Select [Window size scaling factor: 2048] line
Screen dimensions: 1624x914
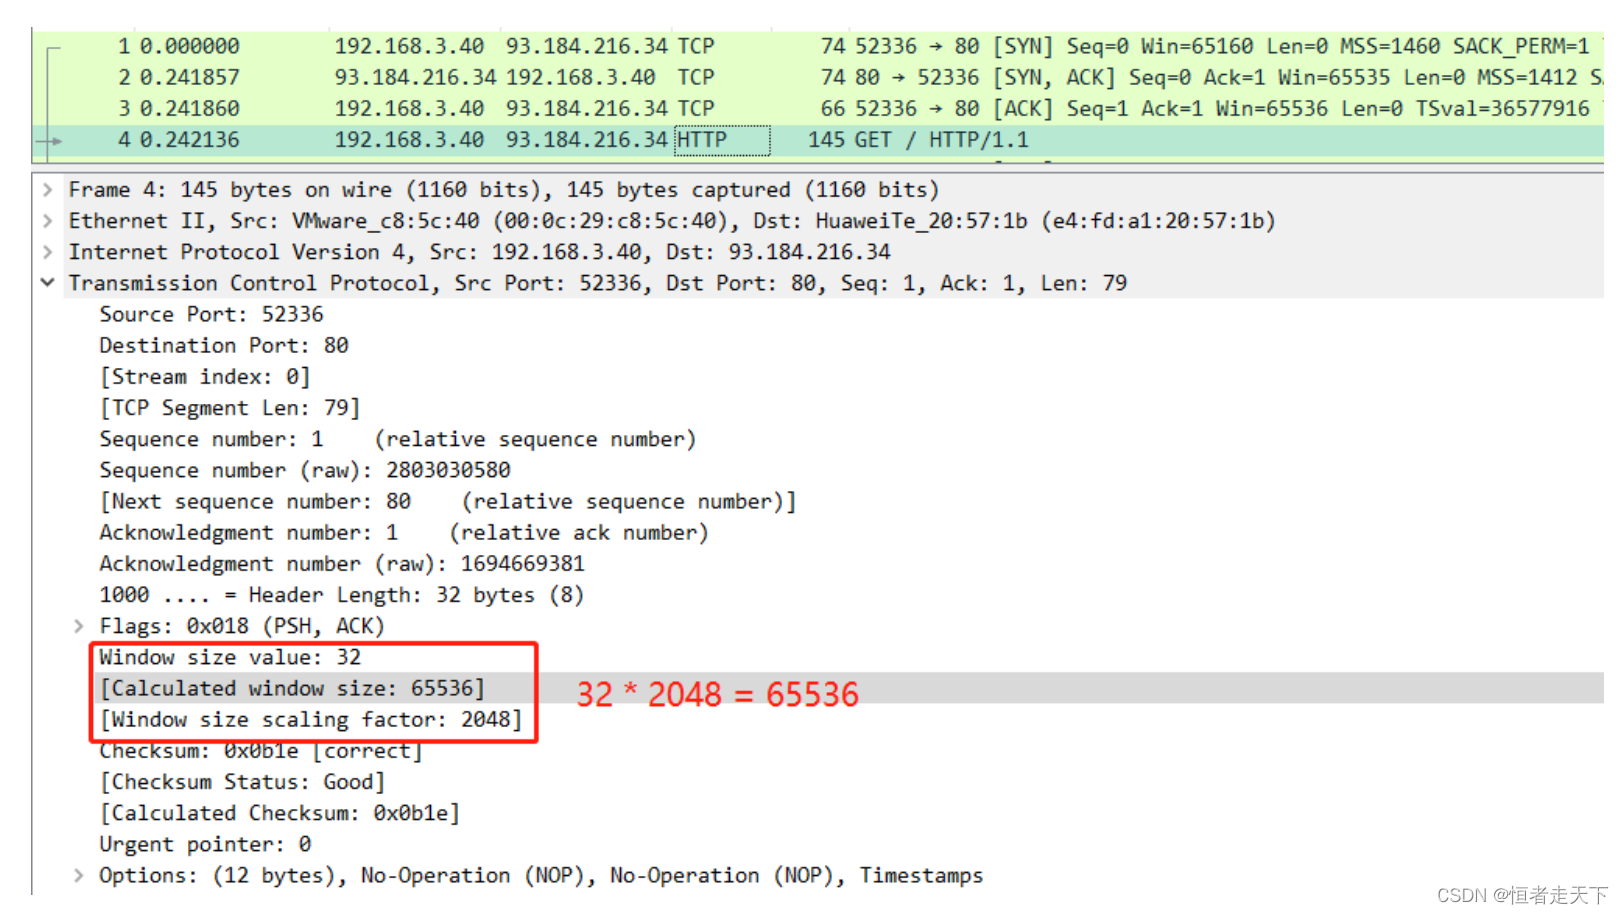[311, 719]
